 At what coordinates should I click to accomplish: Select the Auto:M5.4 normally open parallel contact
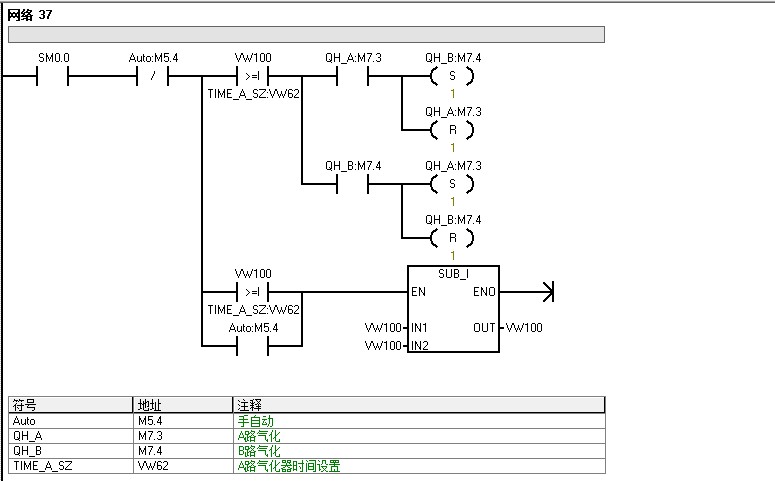pos(253,346)
